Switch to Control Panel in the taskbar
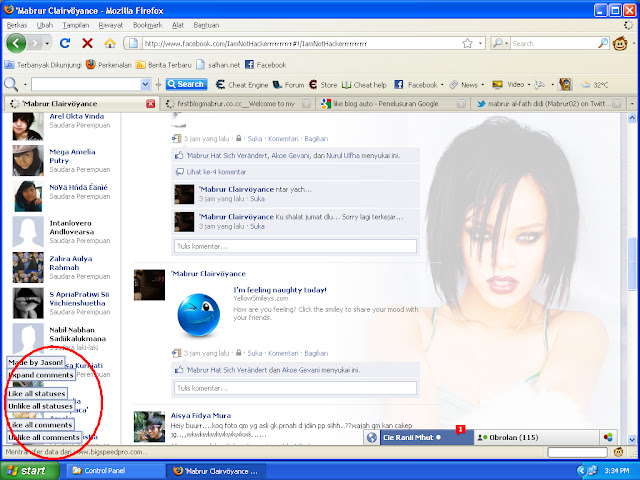The height and width of the screenshot is (480, 640). pos(114,471)
